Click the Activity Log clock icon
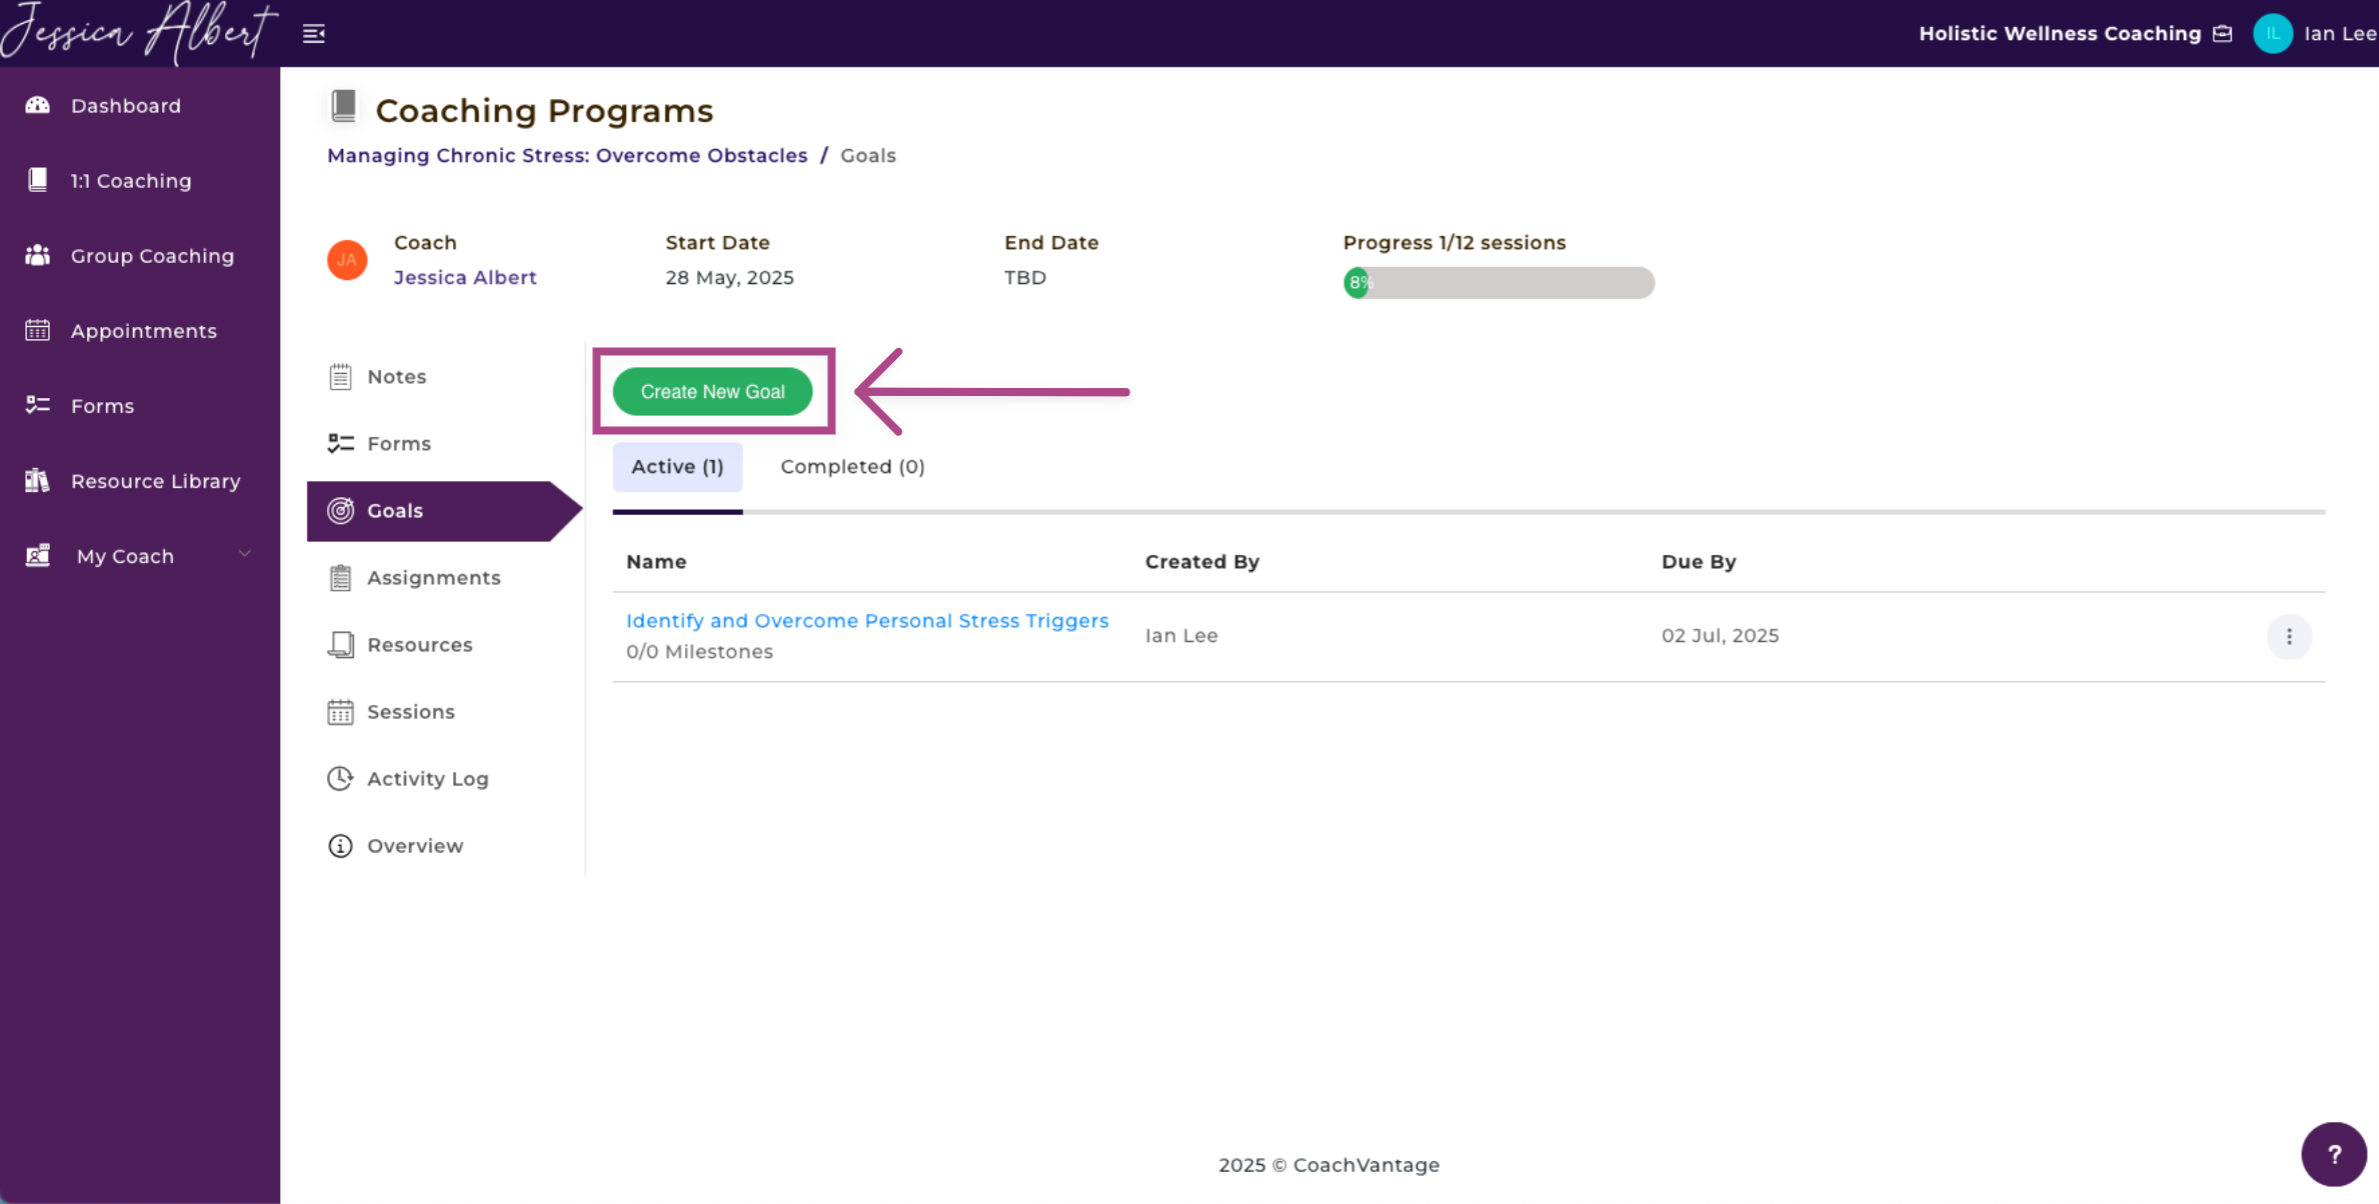2379x1204 pixels. click(340, 778)
